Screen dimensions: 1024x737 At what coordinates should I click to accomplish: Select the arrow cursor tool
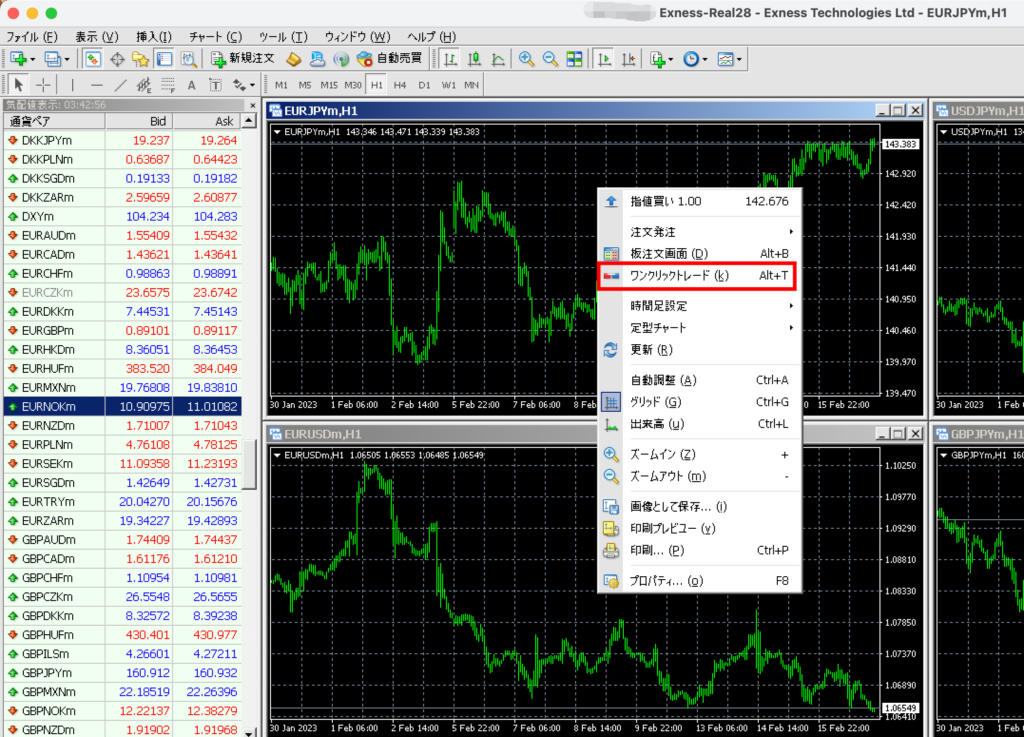[x=19, y=84]
